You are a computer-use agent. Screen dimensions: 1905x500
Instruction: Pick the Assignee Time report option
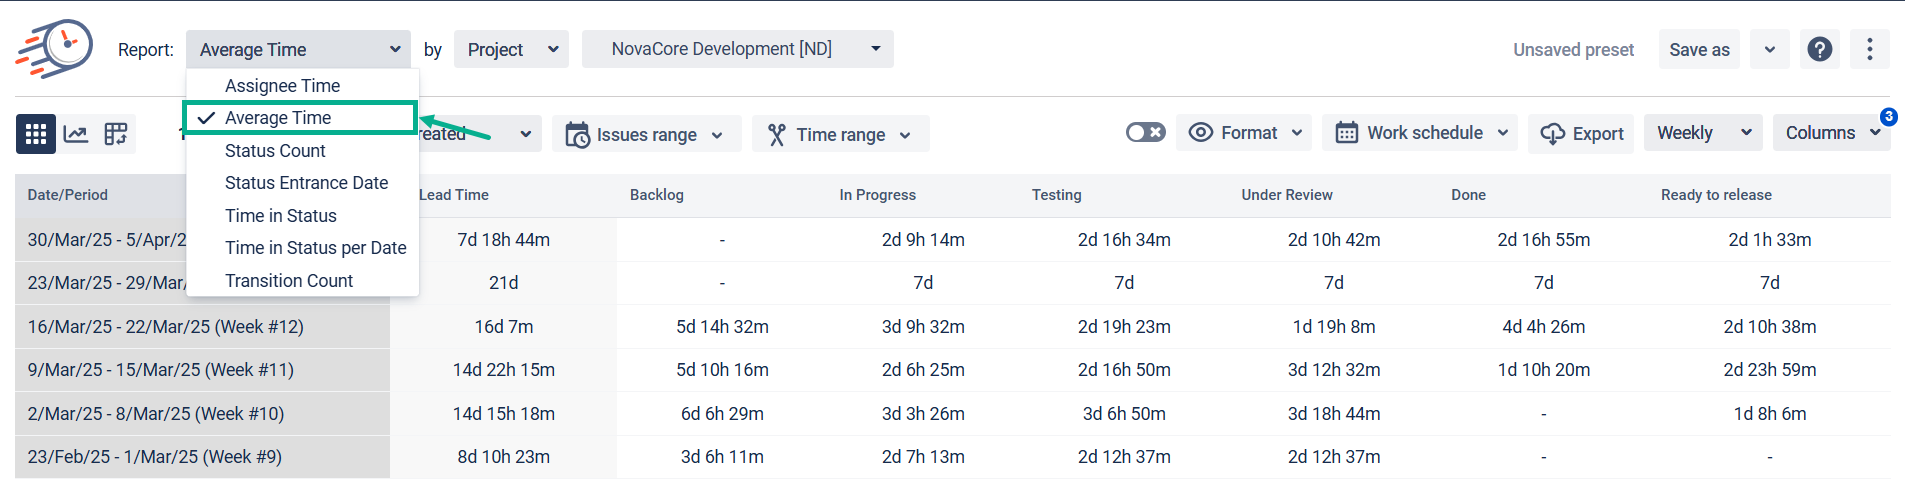tap(282, 86)
